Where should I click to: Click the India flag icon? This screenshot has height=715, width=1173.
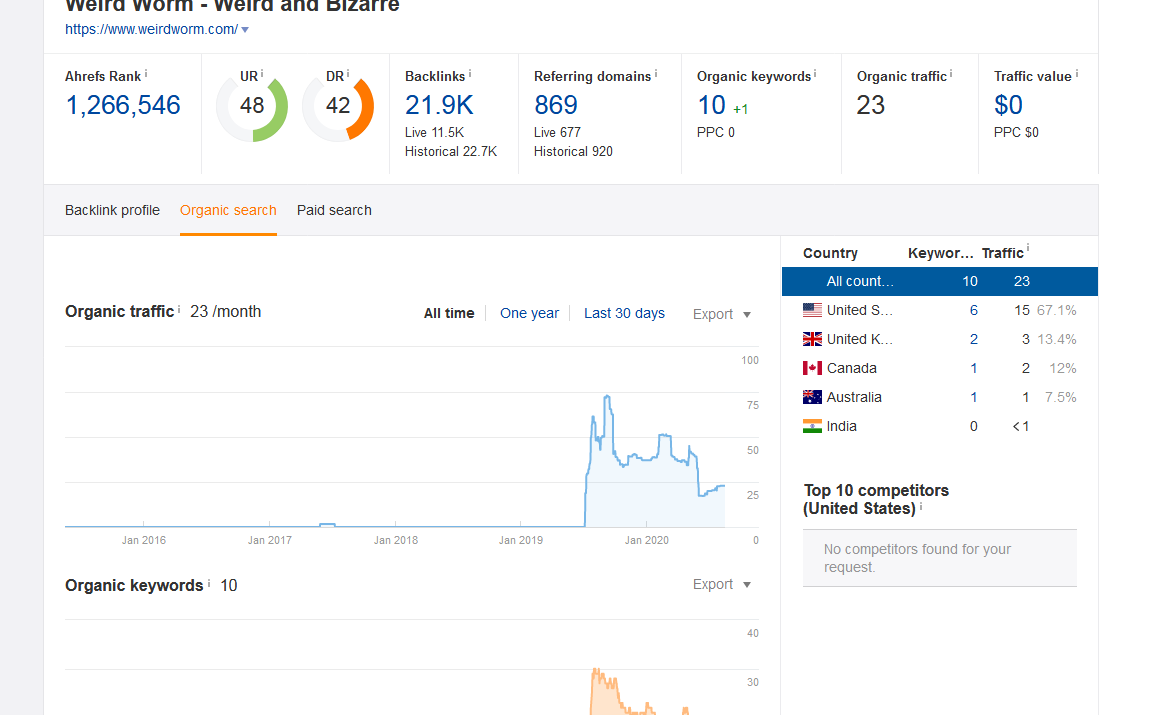pos(812,426)
